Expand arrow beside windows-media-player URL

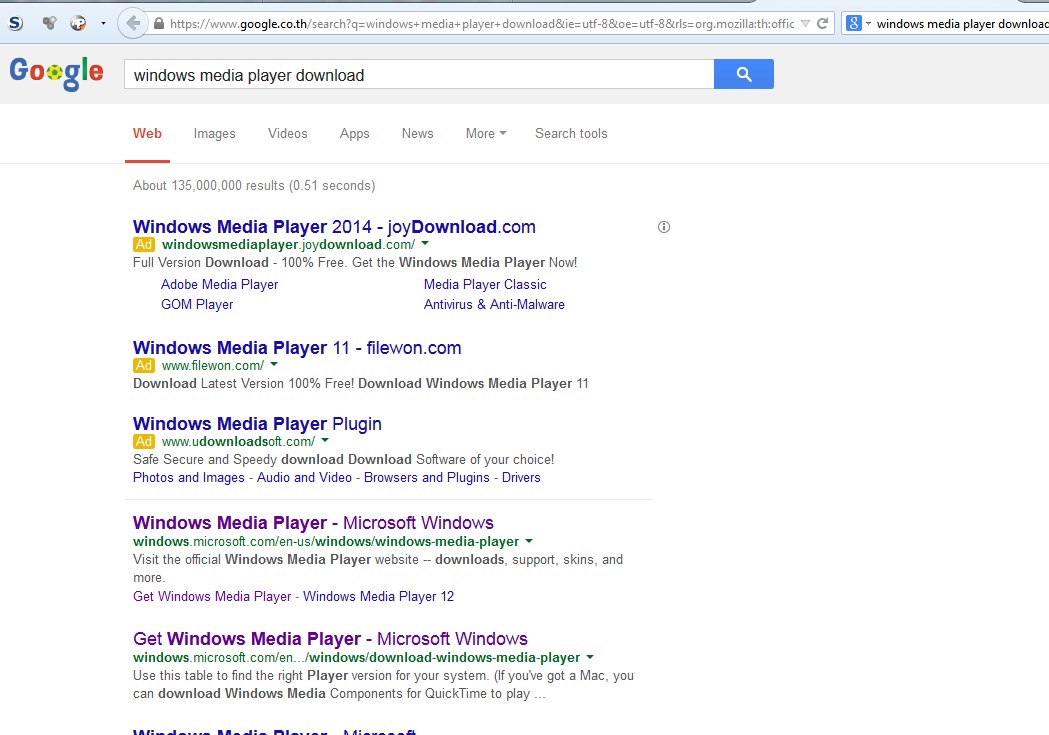coord(529,540)
